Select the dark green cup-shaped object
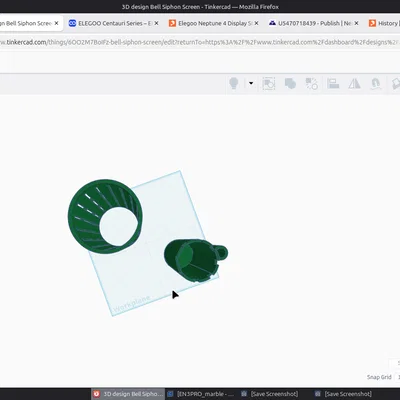Image resolution: width=400 pixels, height=400 pixels. 196,260
